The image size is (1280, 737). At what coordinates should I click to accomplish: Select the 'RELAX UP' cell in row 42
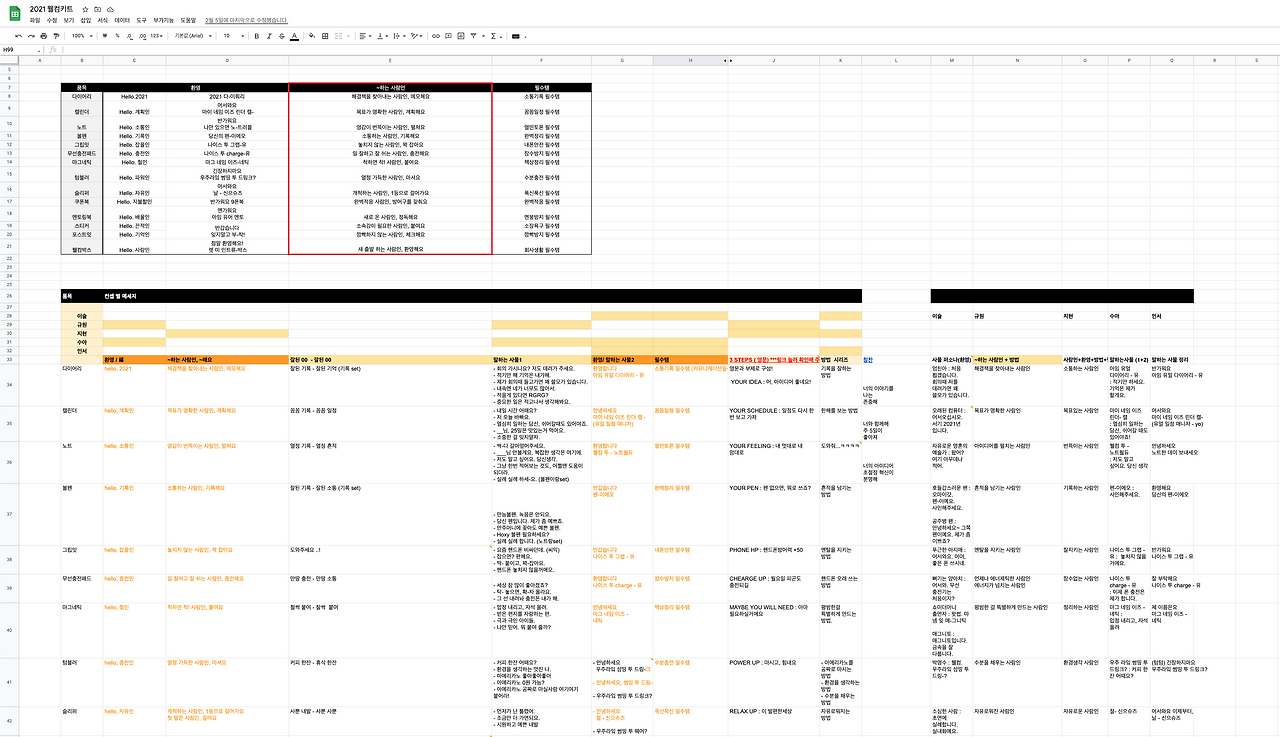[x=773, y=722]
